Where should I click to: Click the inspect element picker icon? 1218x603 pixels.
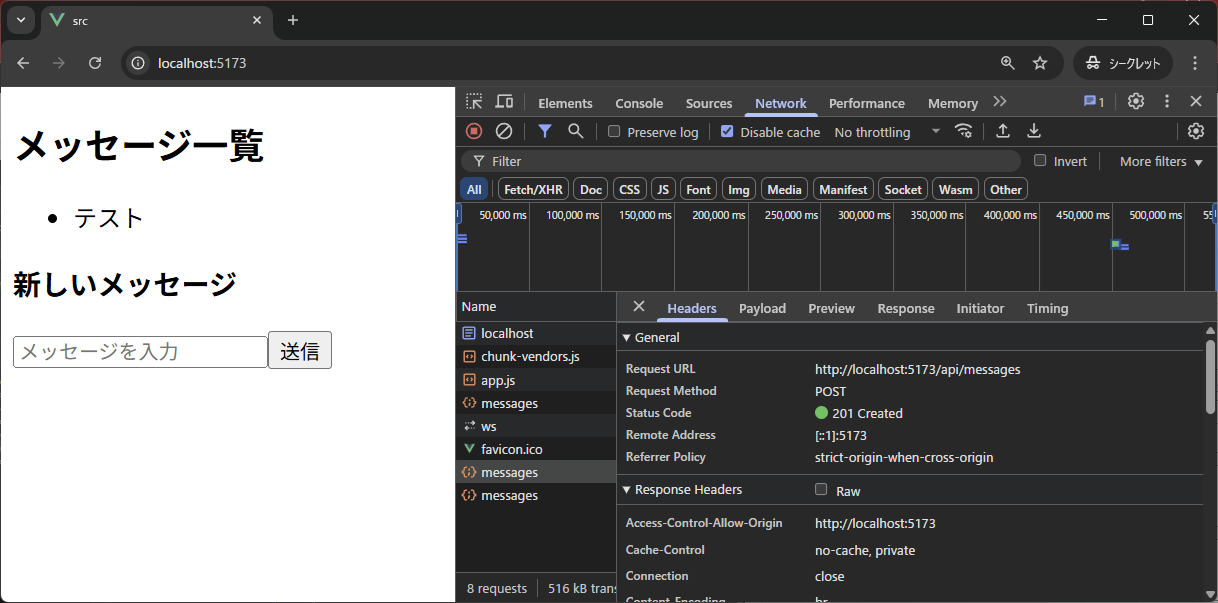coord(474,102)
